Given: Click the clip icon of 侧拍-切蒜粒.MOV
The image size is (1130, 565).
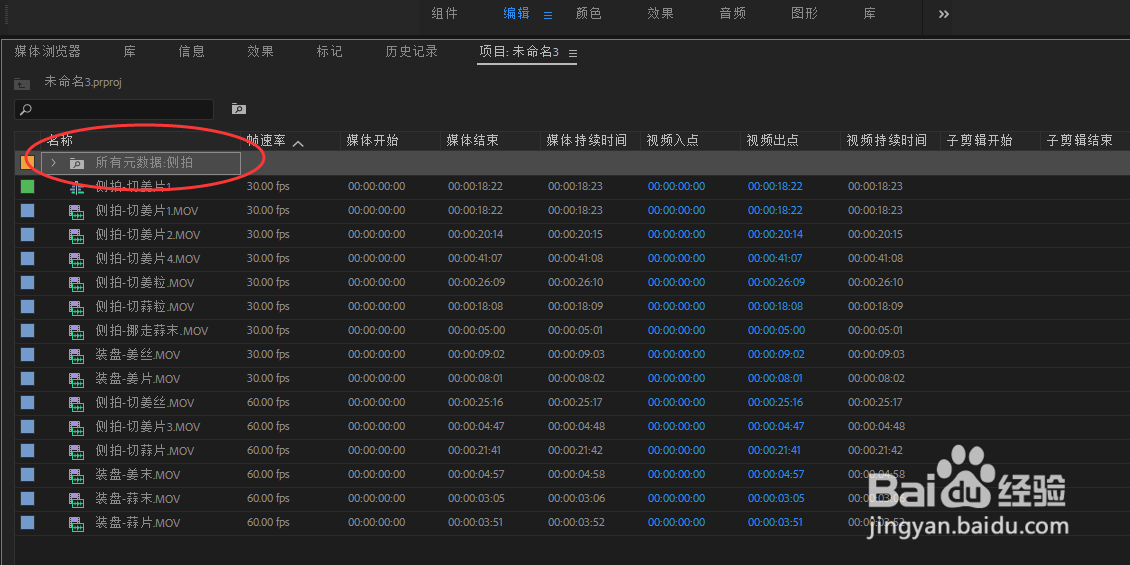Looking at the screenshot, I should pyautogui.click(x=76, y=307).
